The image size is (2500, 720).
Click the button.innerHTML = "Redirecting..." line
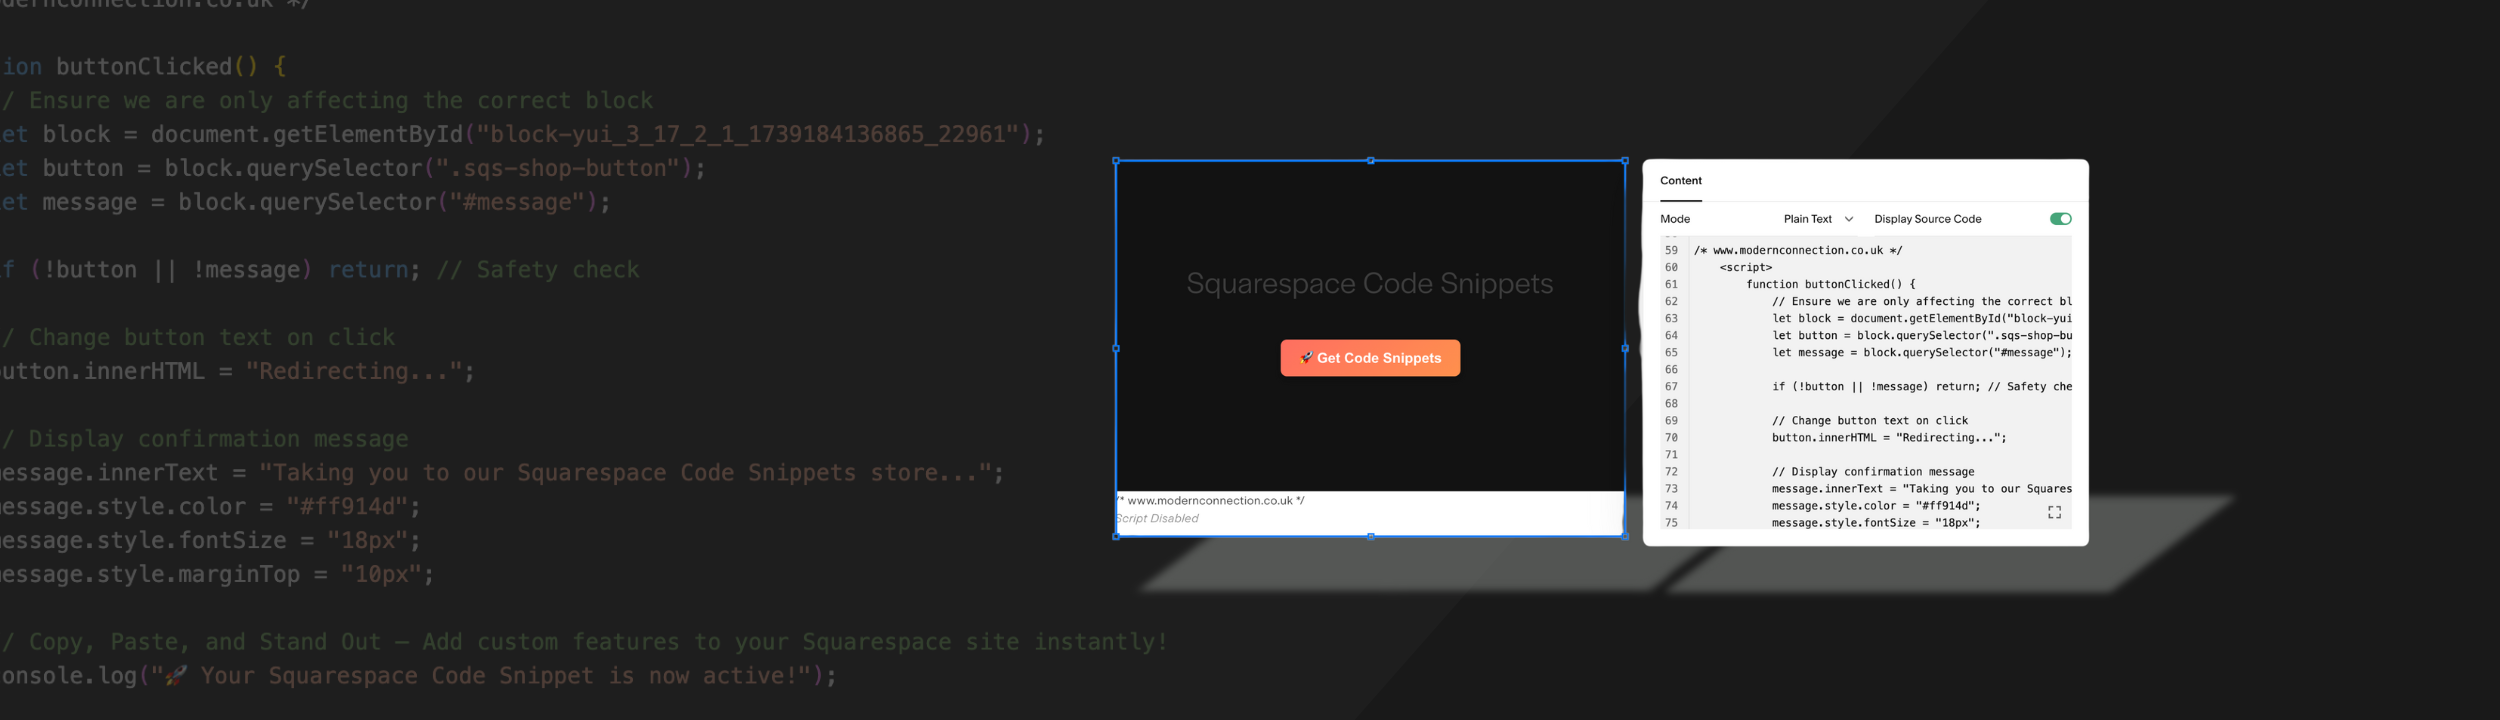coord(1888,437)
